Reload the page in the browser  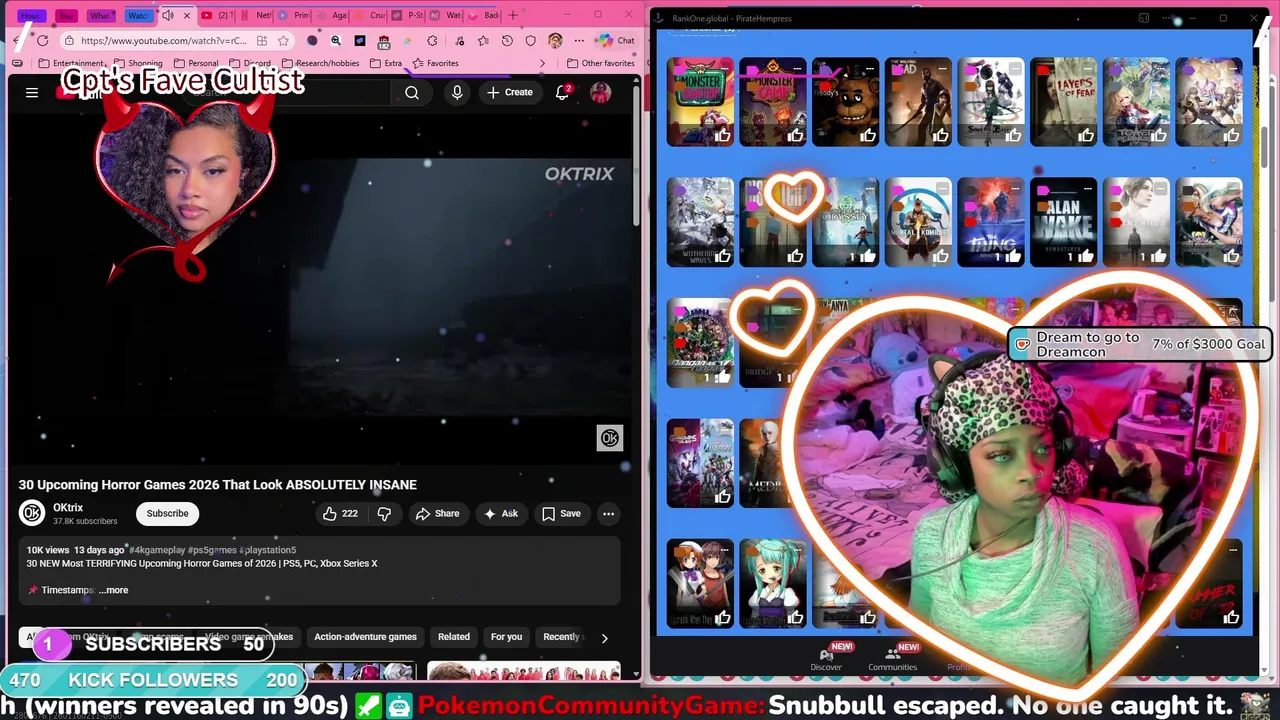(42, 40)
